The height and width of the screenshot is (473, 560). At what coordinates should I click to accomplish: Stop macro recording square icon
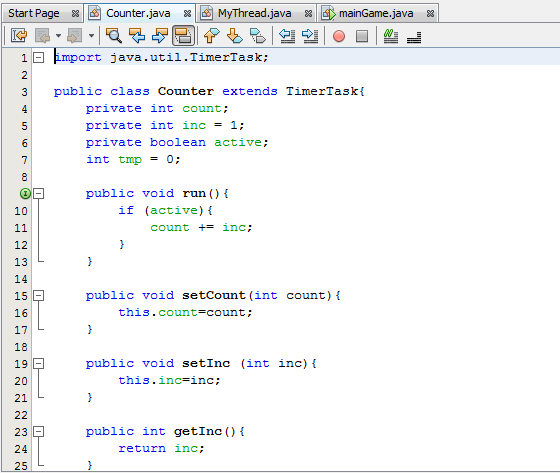362,36
